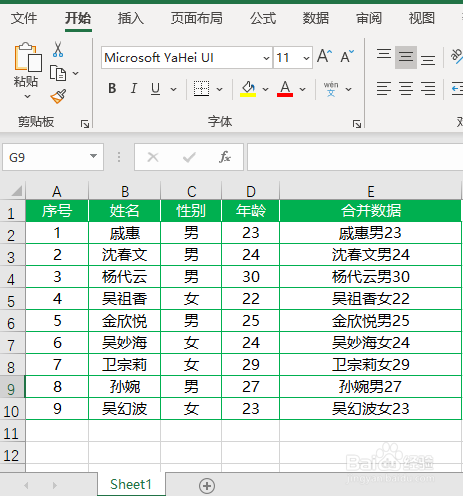Screen dimensions: 463x496
Task: Expand the Name Box dropdown
Action: (x=94, y=156)
